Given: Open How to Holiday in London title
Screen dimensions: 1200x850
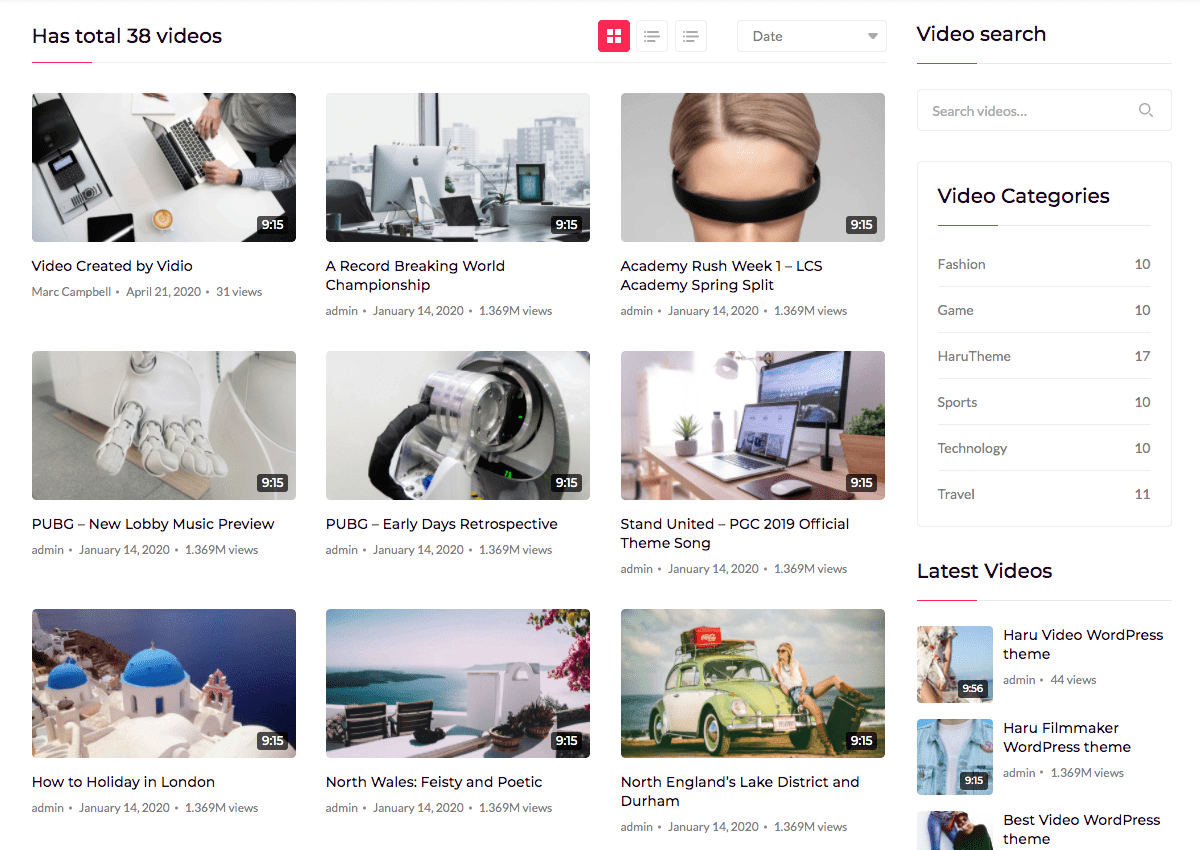Looking at the screenshot, I should 123,782.
